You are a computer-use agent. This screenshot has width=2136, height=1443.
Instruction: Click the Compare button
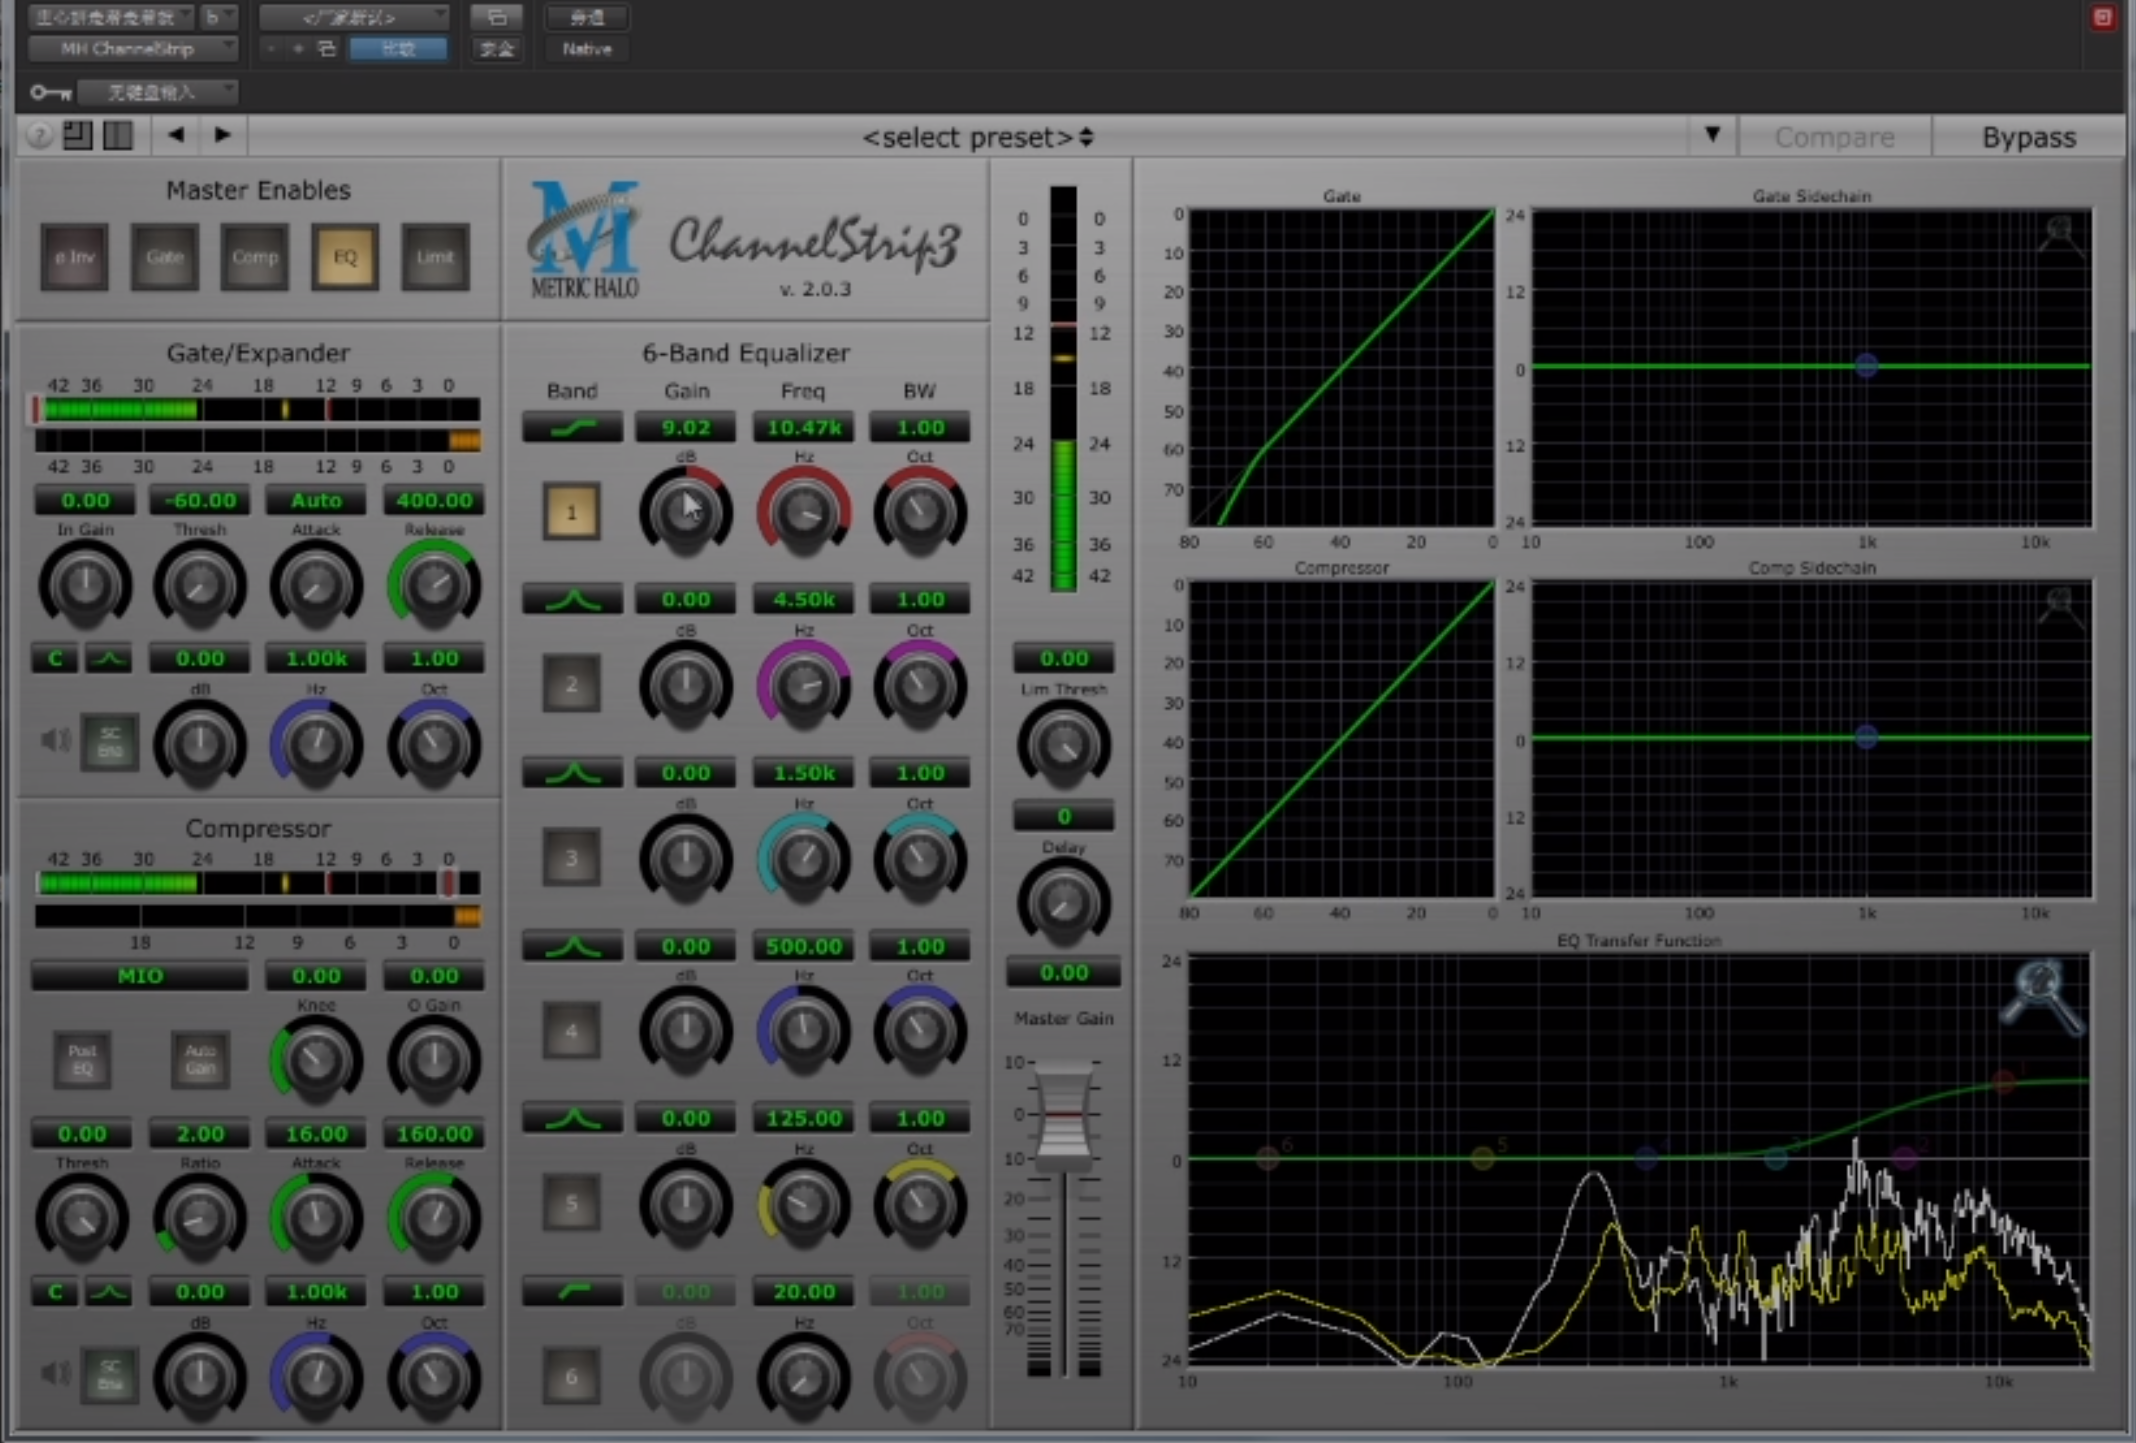click(x=1834, y=137)
